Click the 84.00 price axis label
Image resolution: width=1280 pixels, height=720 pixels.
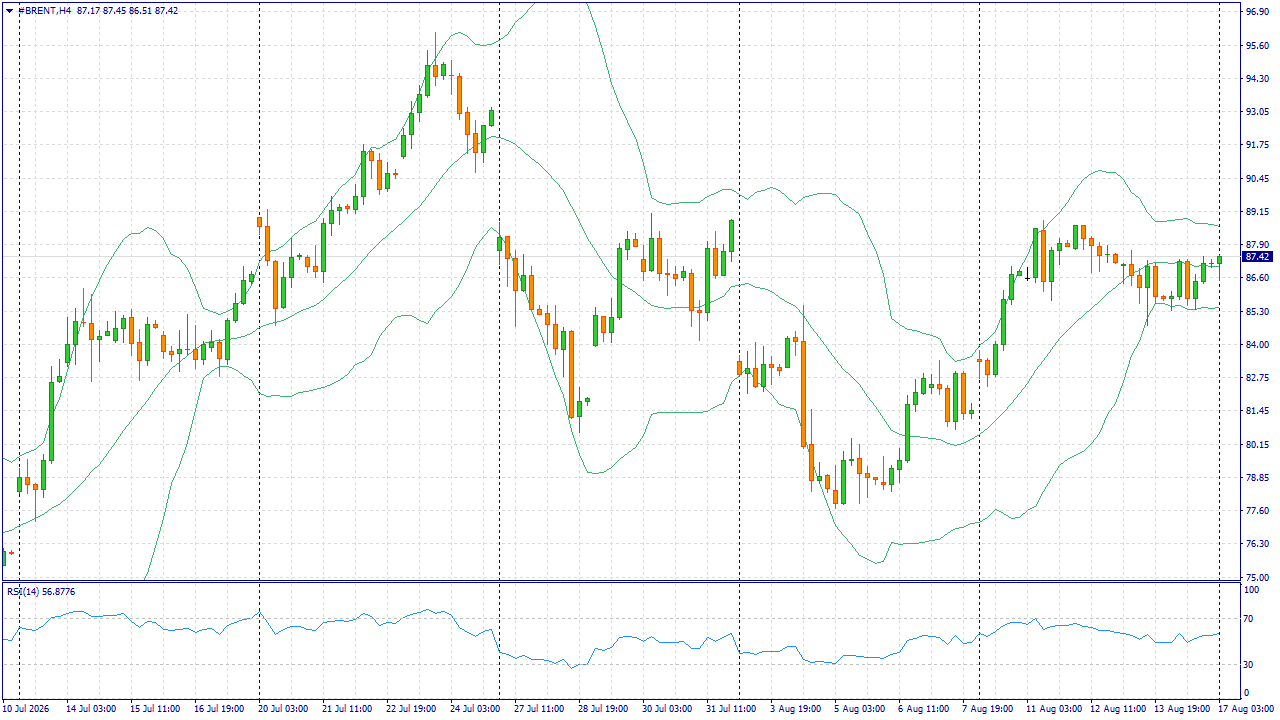[1257, 344]
